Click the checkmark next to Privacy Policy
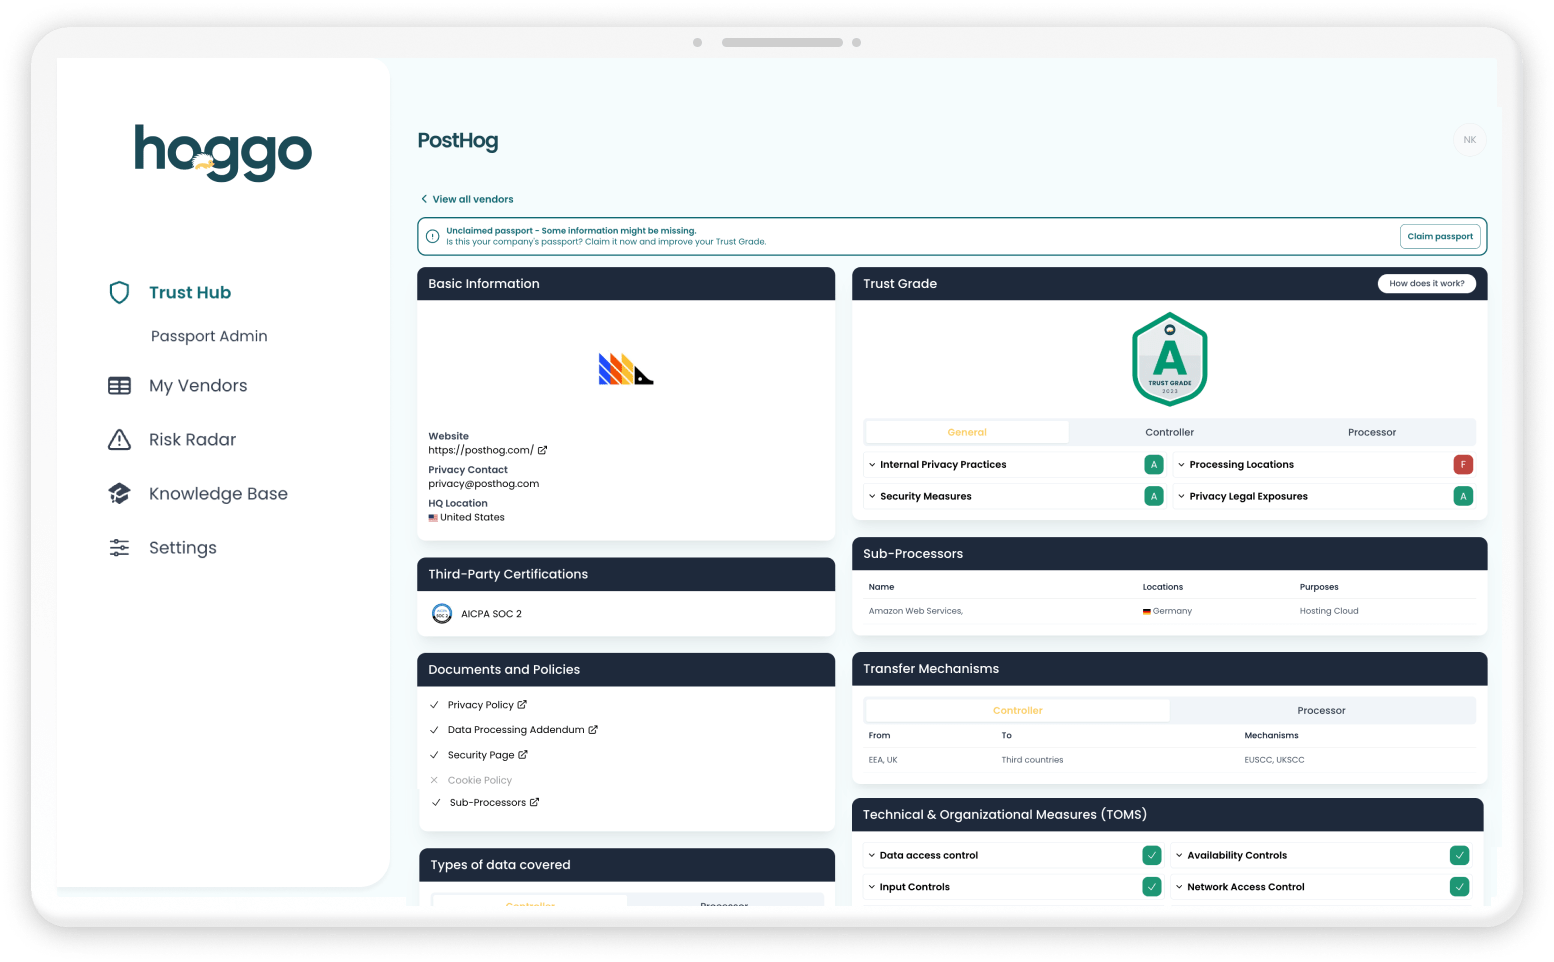 point(434,705)
